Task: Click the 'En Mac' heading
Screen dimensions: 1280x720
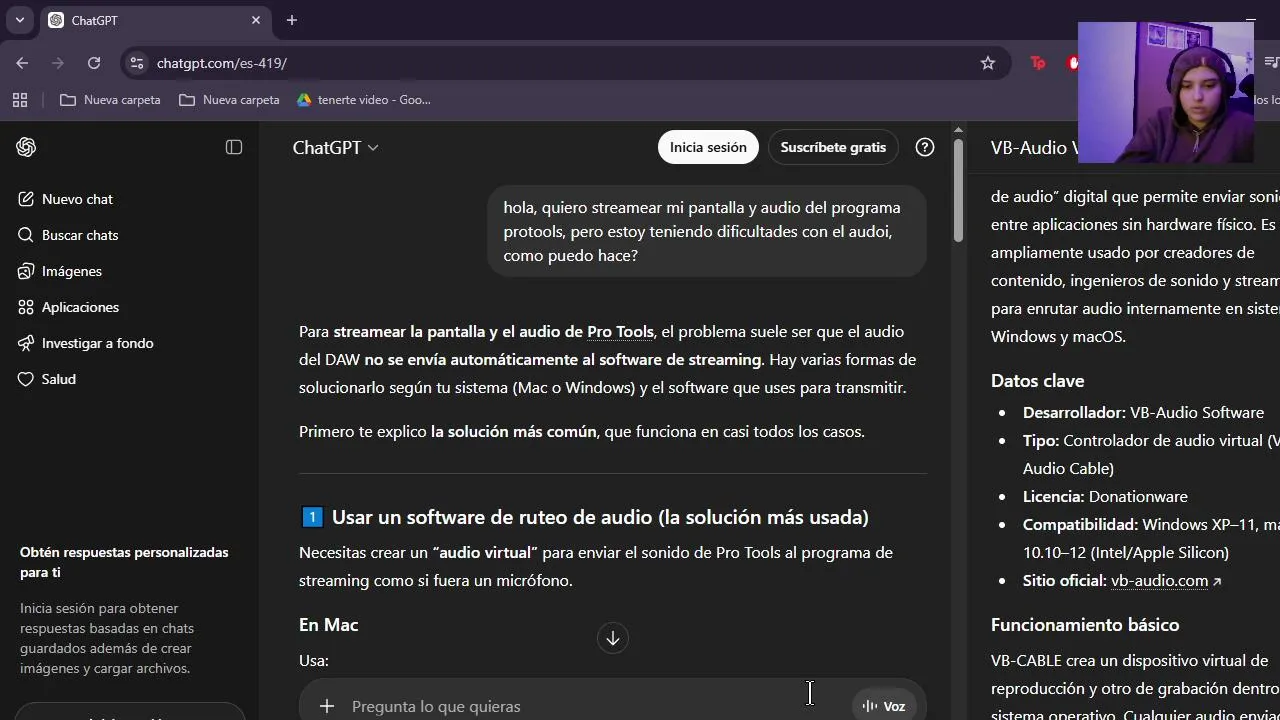Action: coord(328,625)
